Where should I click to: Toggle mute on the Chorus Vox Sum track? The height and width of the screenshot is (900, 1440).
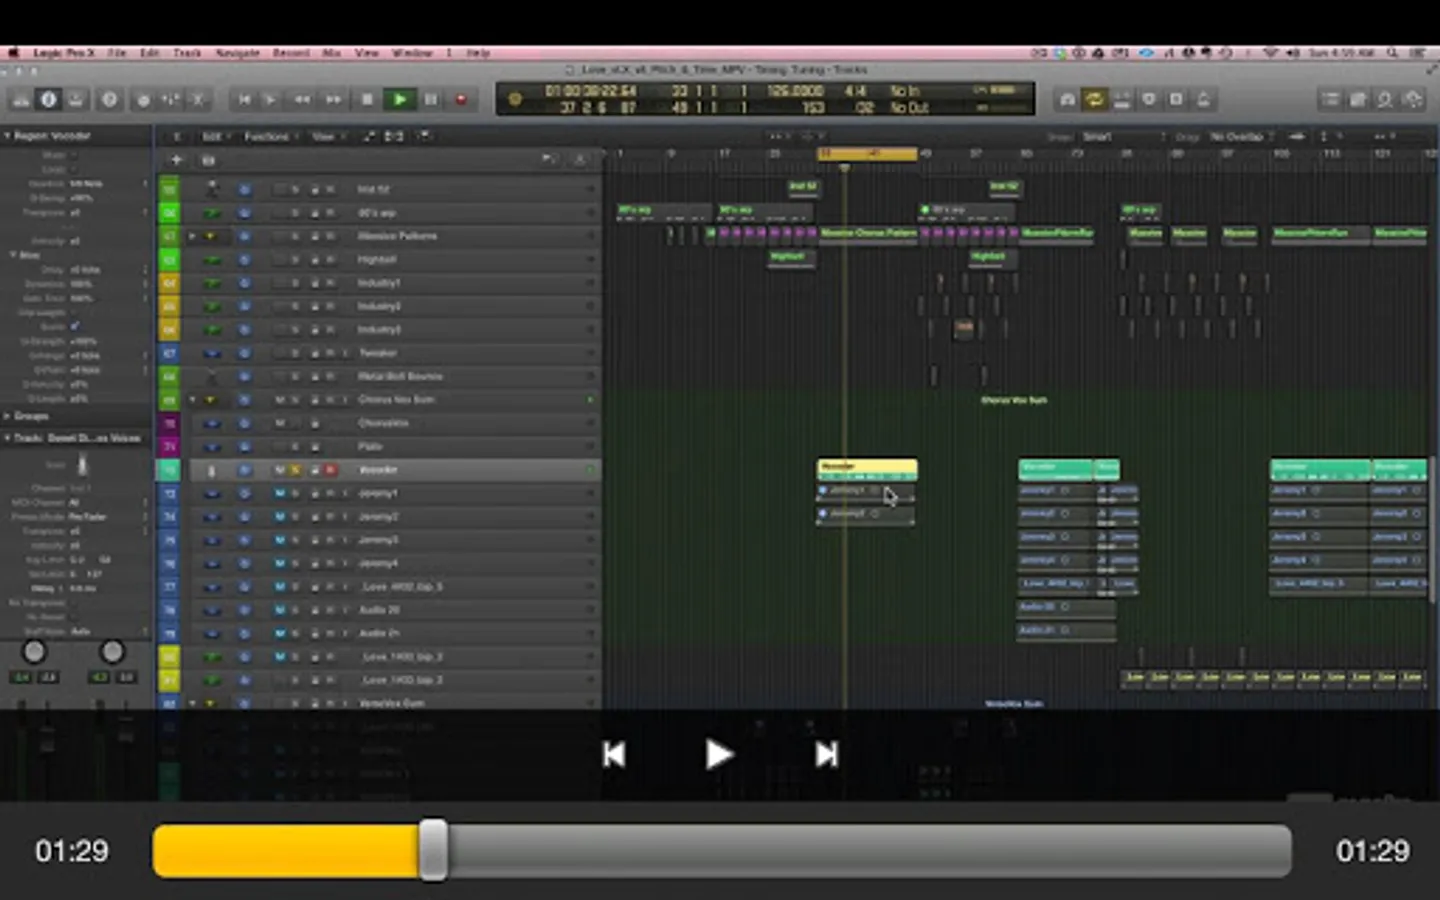coord(280,400)
